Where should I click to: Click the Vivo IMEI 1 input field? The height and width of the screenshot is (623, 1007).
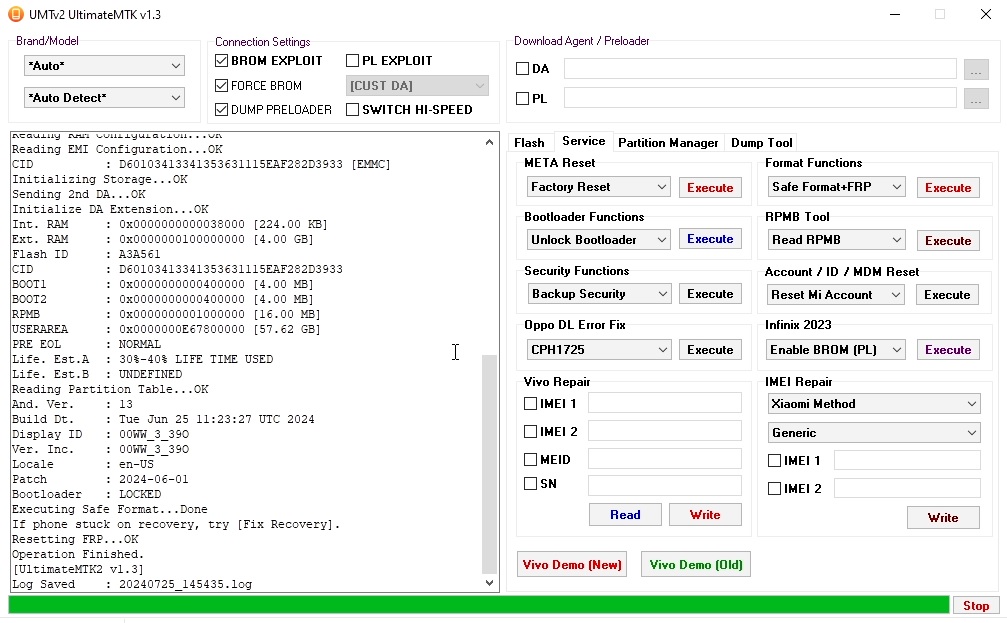[665, 403]
